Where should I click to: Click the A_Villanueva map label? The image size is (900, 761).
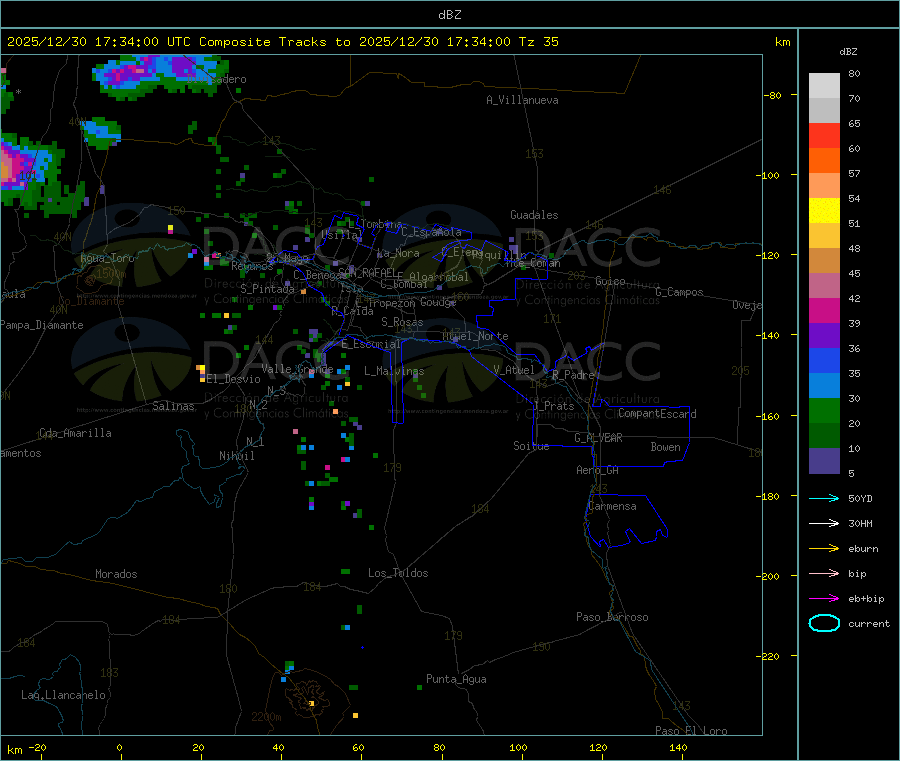(522, 100)
